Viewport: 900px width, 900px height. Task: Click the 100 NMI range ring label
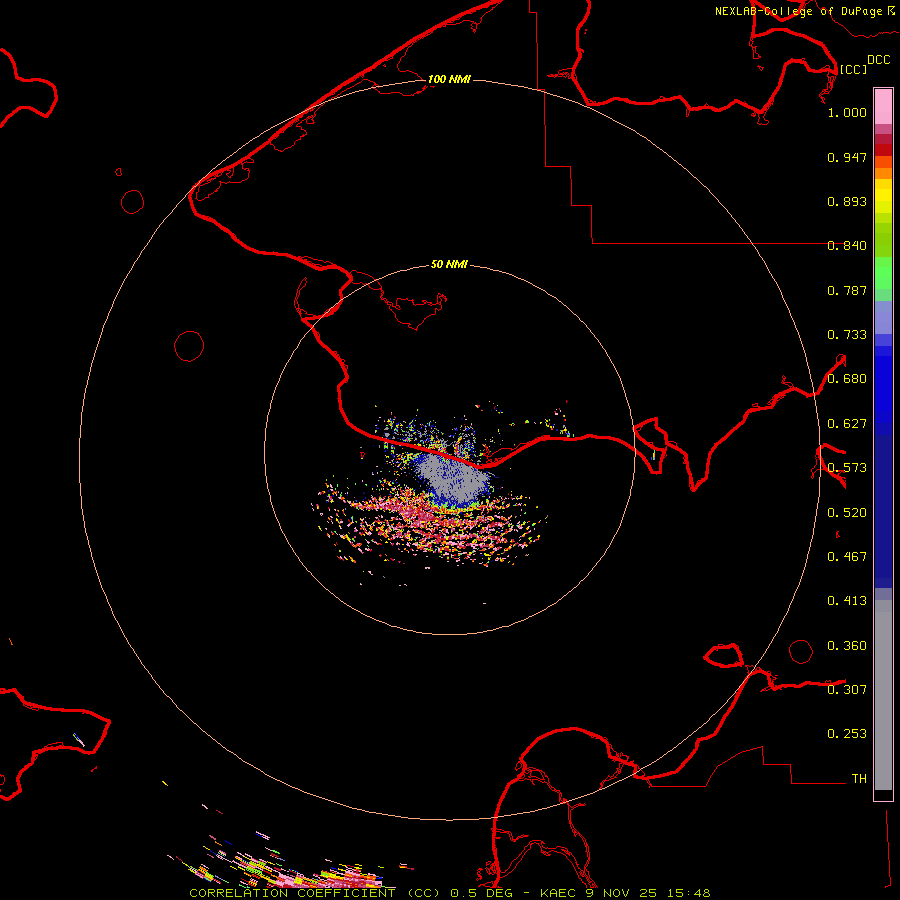click(449, 79)
